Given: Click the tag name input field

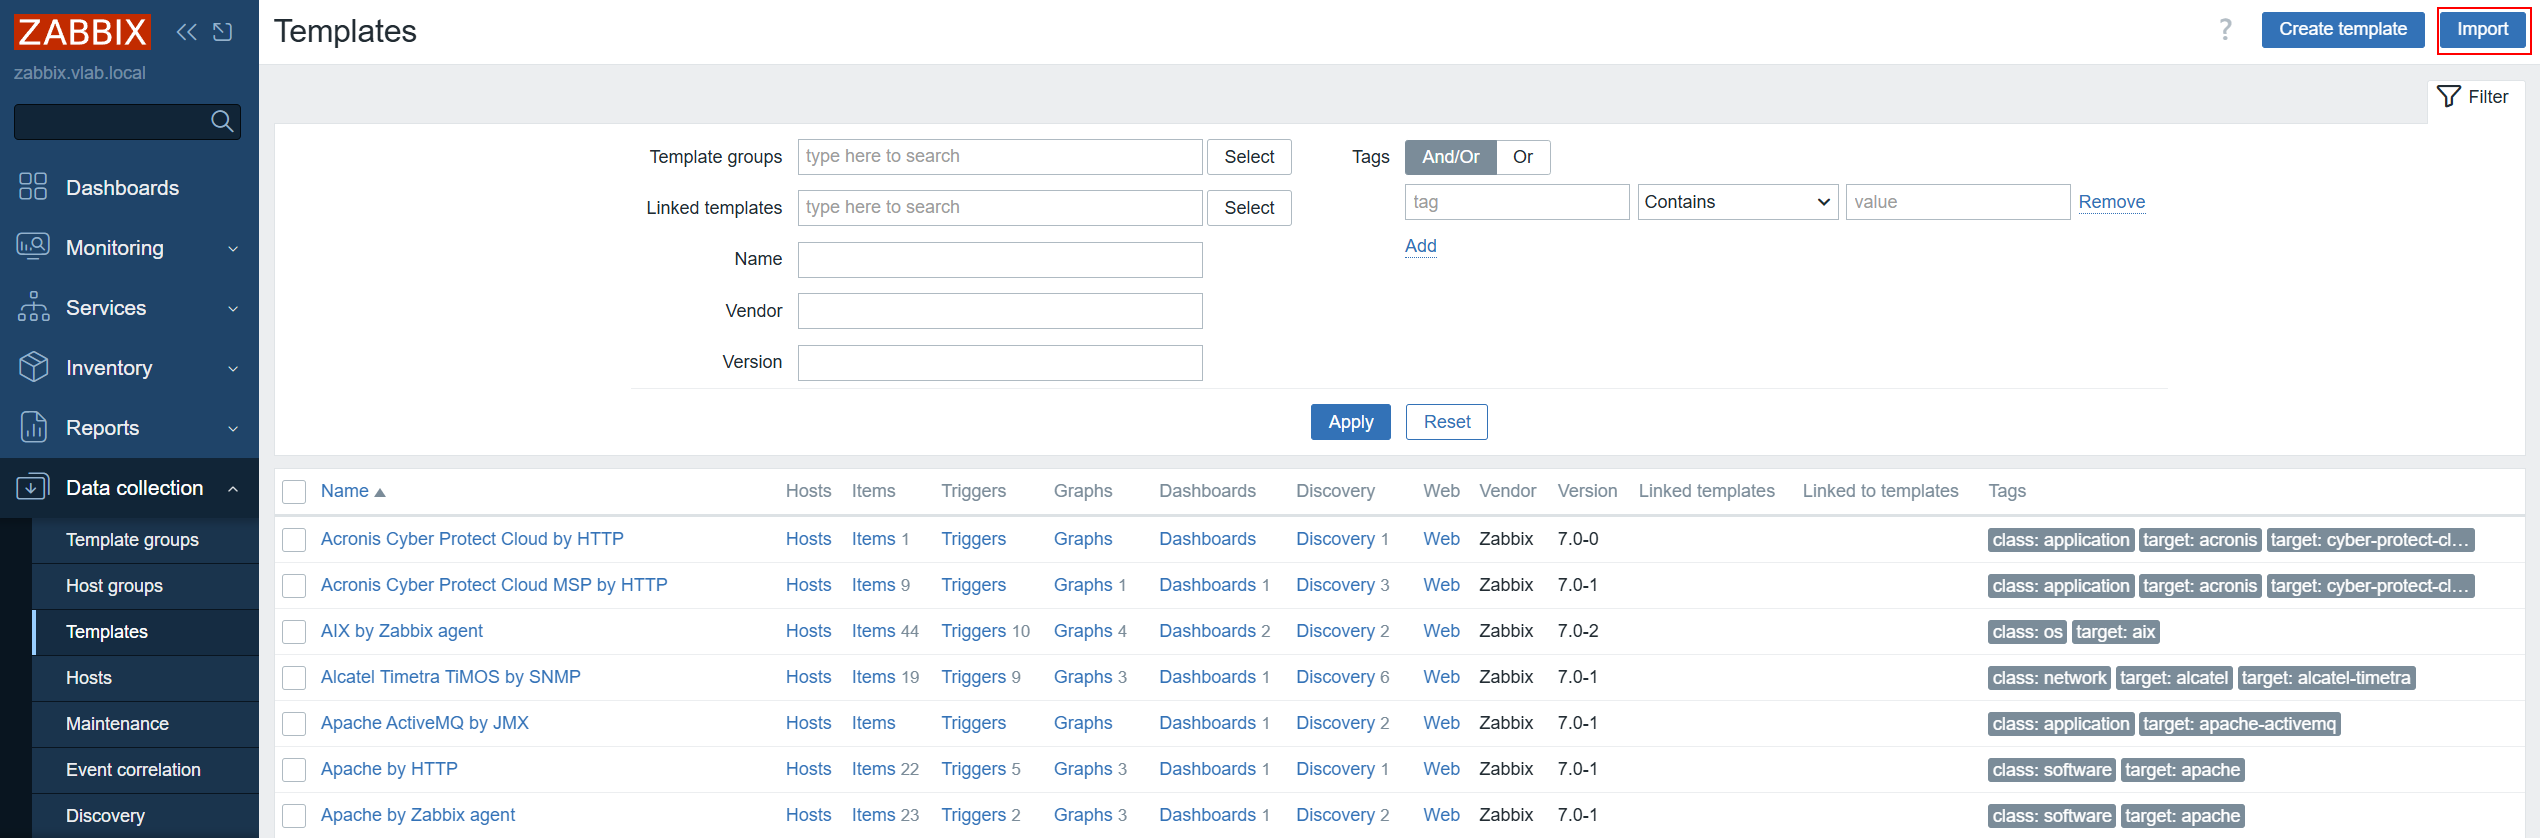Looking at the screenshot, I should click(1517, 202).
